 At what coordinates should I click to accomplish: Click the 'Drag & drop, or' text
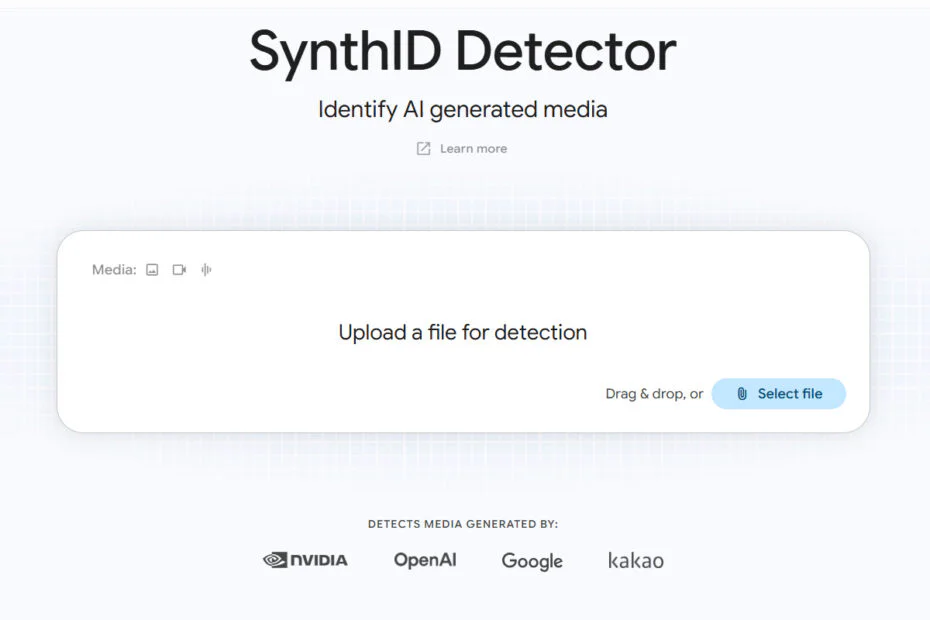tap(654, 394)
